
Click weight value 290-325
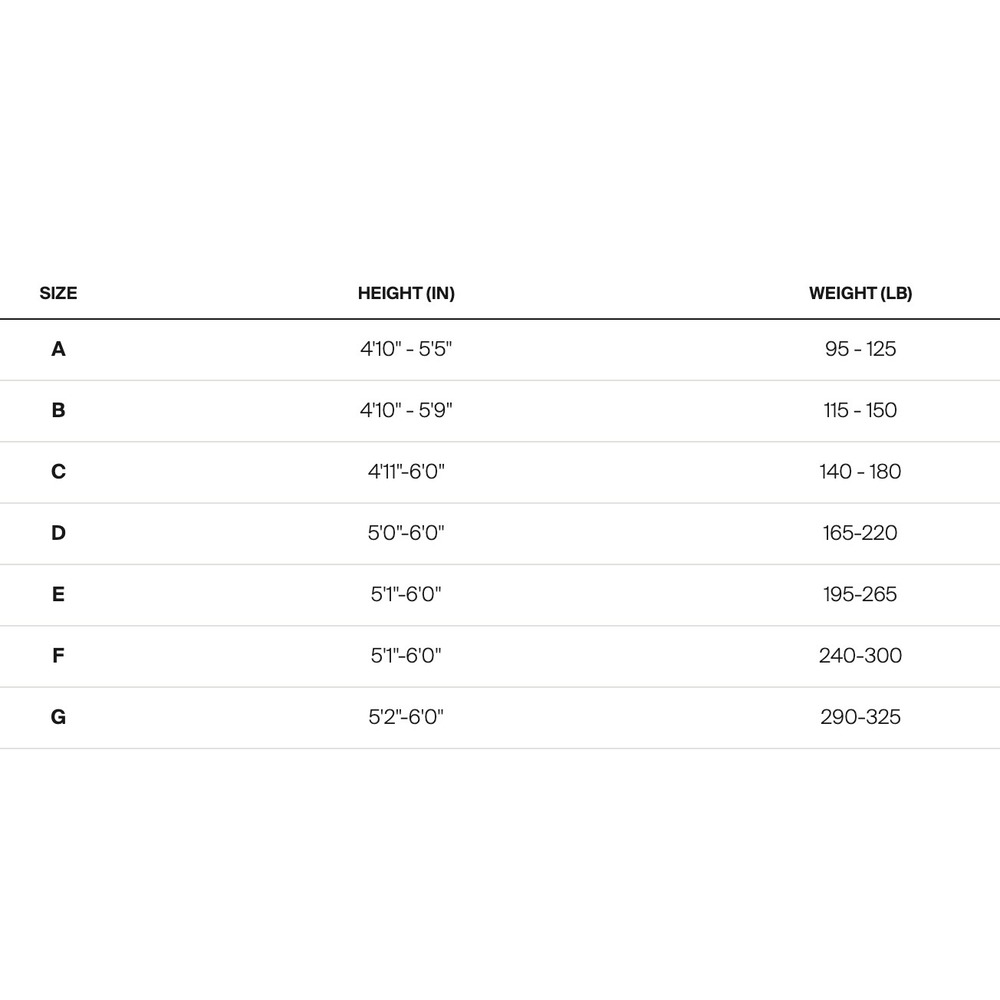860,717
